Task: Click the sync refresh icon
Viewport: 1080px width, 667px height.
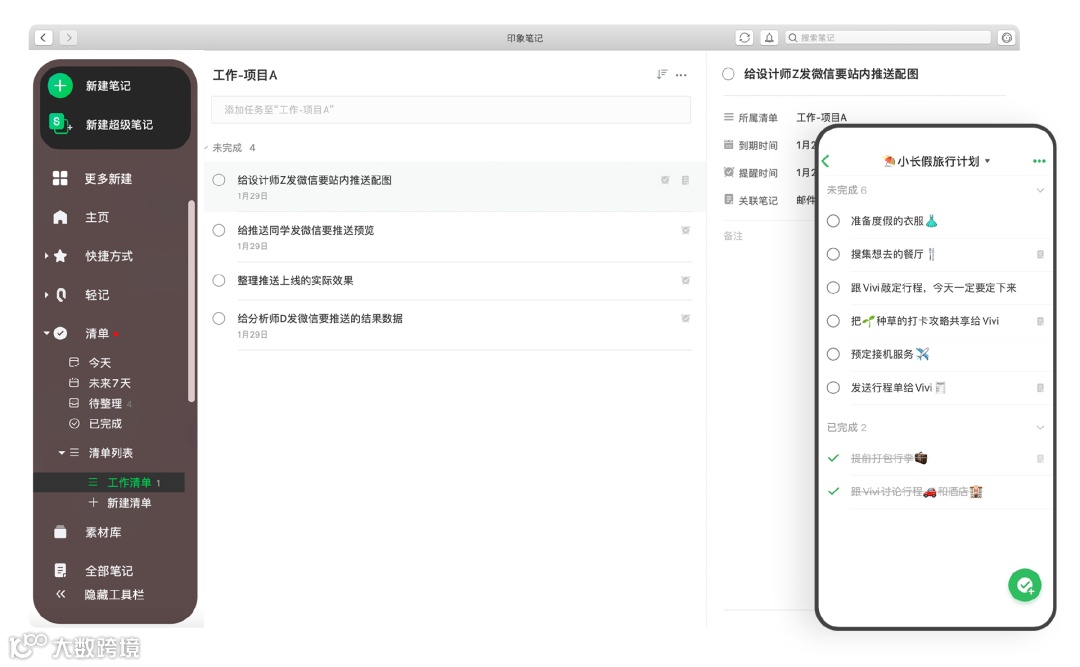Action: (x=745, y=37)
